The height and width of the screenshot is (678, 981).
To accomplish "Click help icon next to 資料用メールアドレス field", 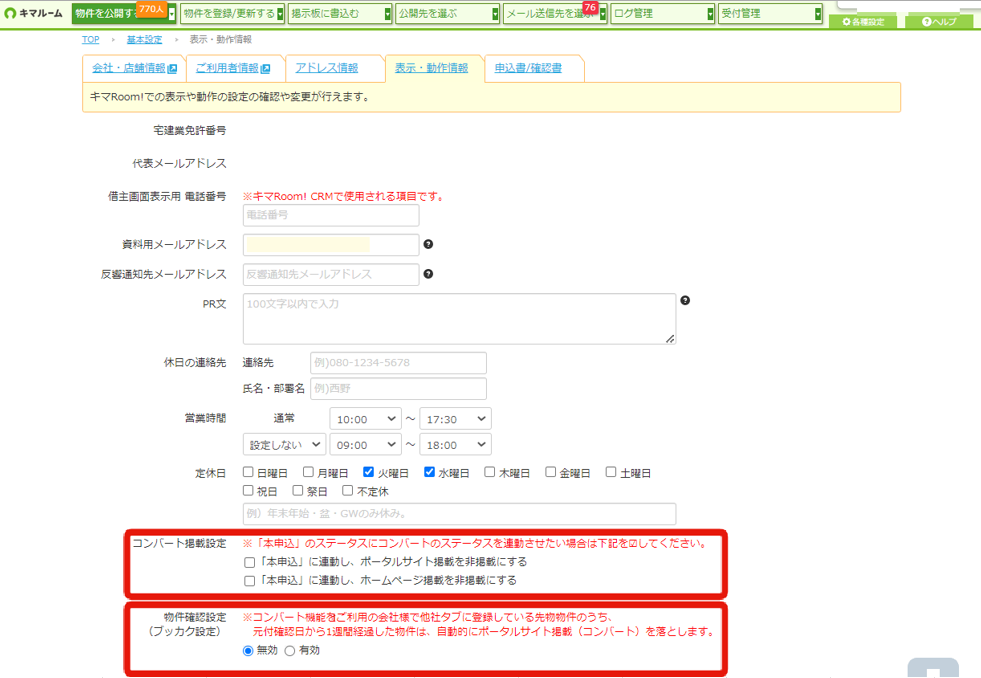I will tap(428, 244).
